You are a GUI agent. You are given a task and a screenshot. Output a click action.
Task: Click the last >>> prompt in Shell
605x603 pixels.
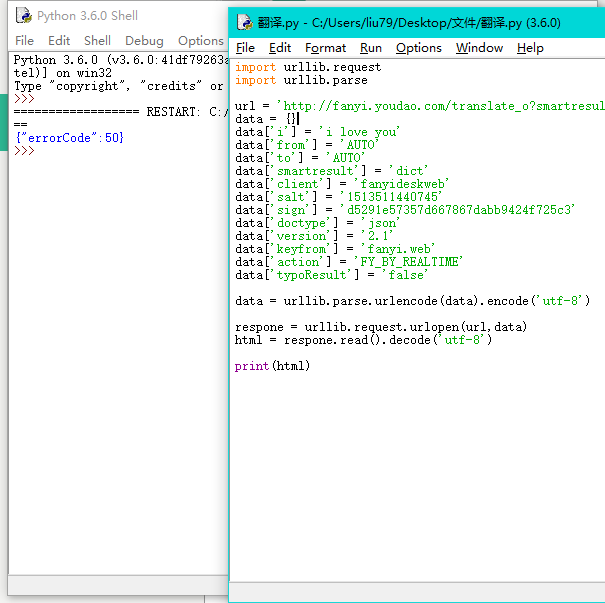25,151
